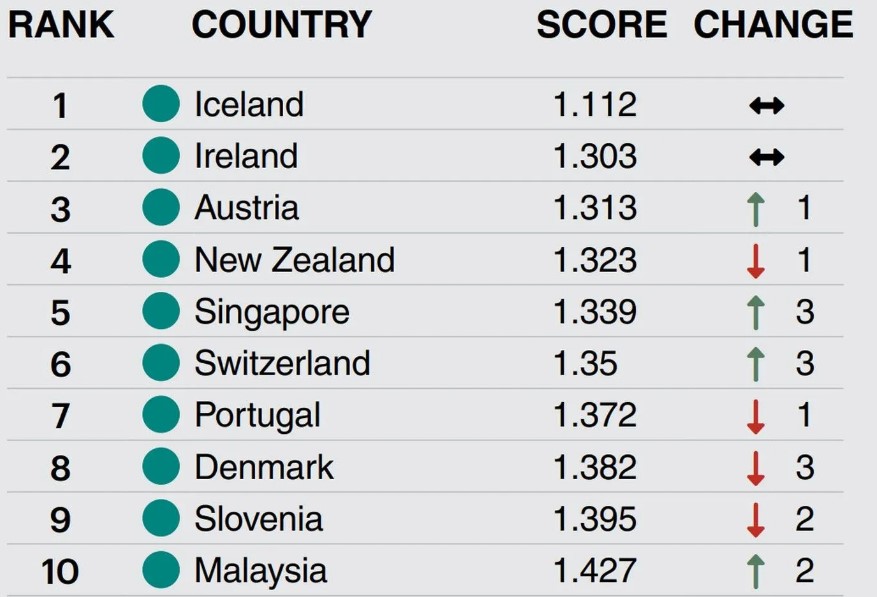Click the SCORE column header
The image size is (877, 597).
602,25
